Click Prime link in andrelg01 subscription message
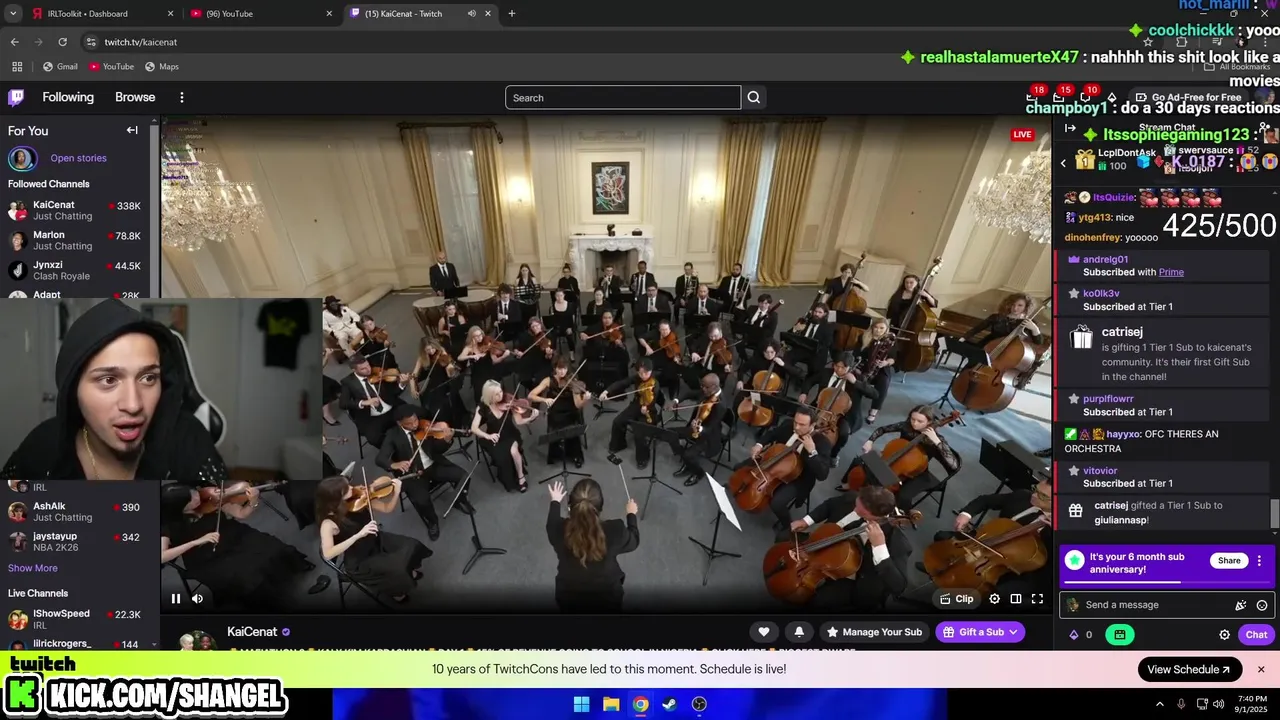The height and width of the screenshot is (720, 1280). point(1171,272)
